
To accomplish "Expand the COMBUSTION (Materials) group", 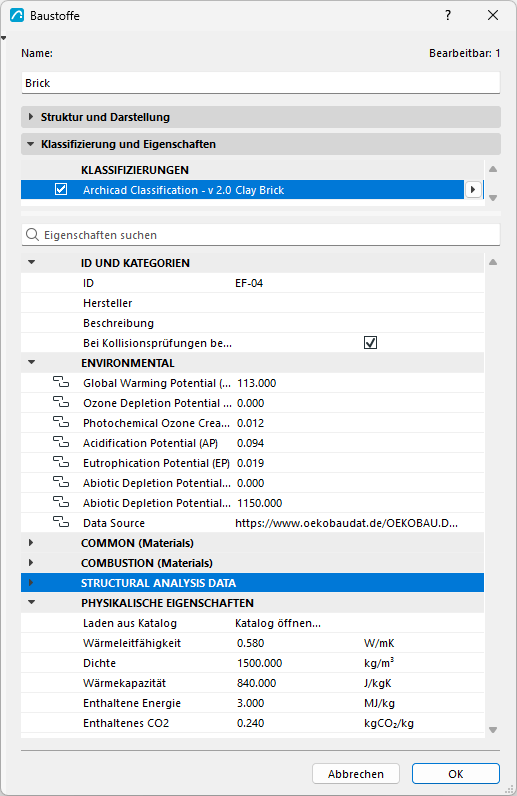I will tap(31, 562).
